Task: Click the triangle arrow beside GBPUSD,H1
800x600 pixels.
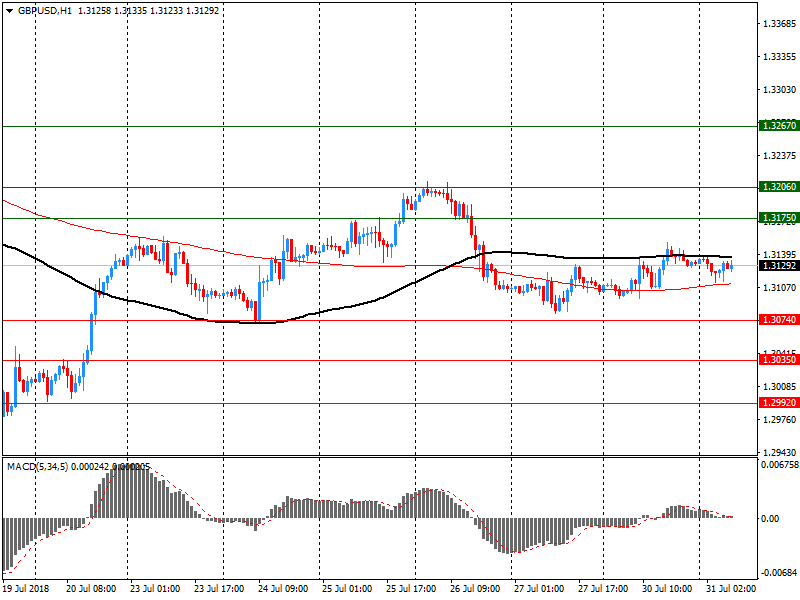Action: click(x=9, y=11)
